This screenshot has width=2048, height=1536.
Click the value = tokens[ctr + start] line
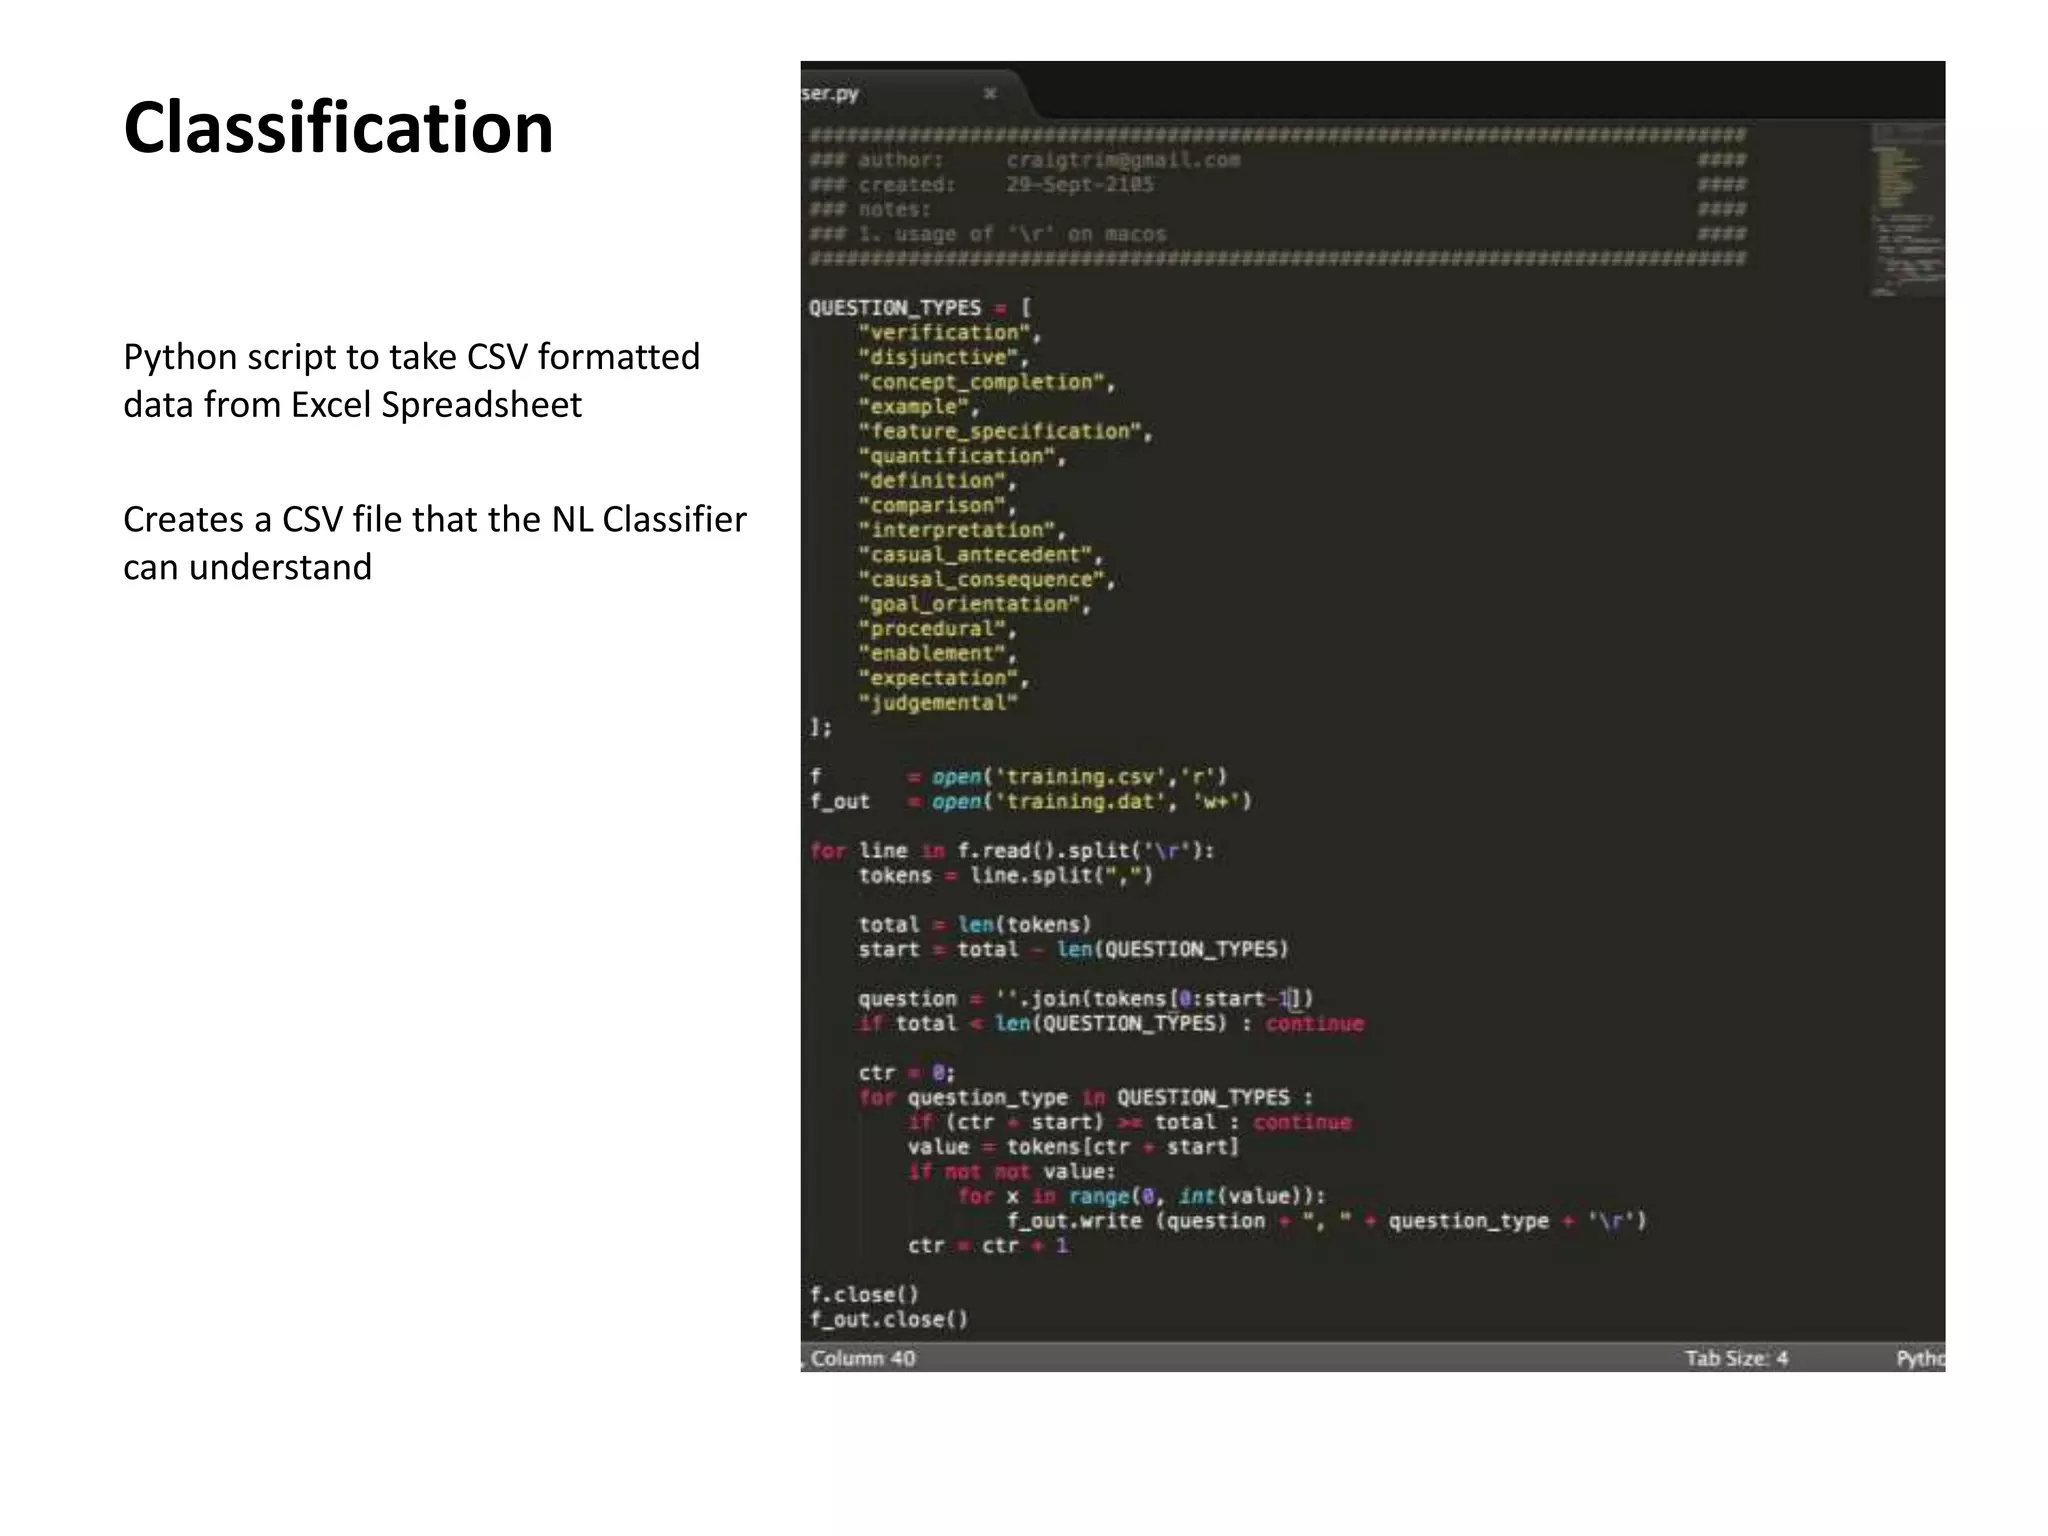[1073, 1147]
